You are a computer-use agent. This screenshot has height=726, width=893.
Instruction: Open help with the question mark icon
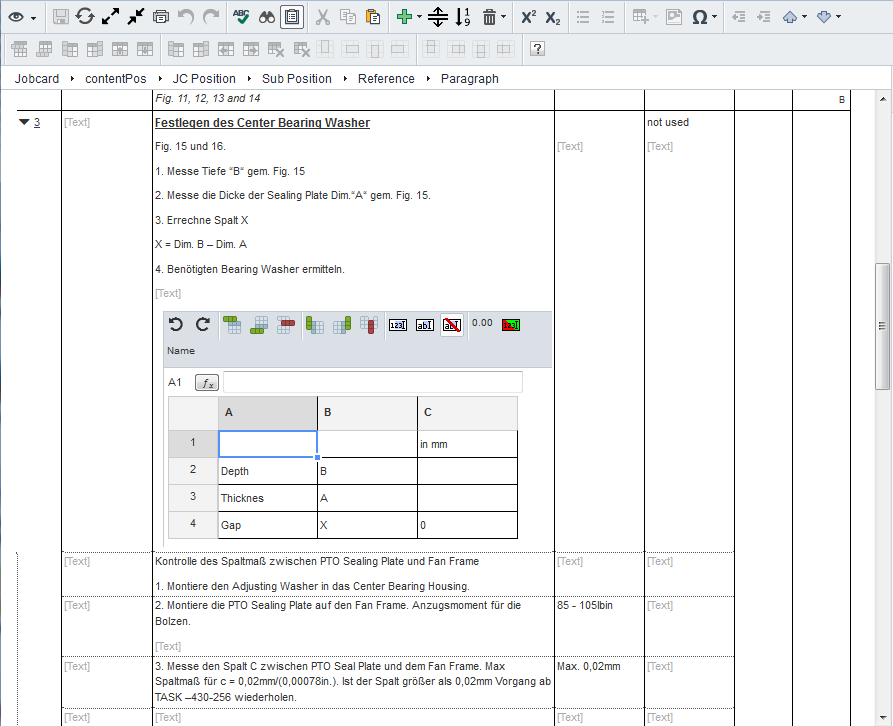tap(537, 49)
